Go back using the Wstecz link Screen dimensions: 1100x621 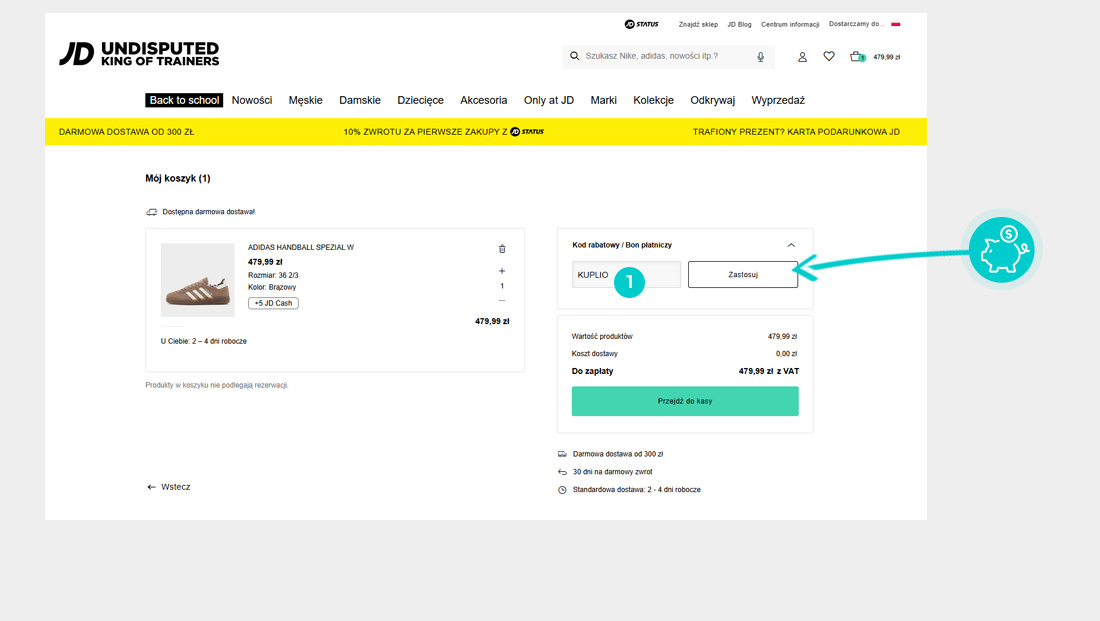[168, 487]
